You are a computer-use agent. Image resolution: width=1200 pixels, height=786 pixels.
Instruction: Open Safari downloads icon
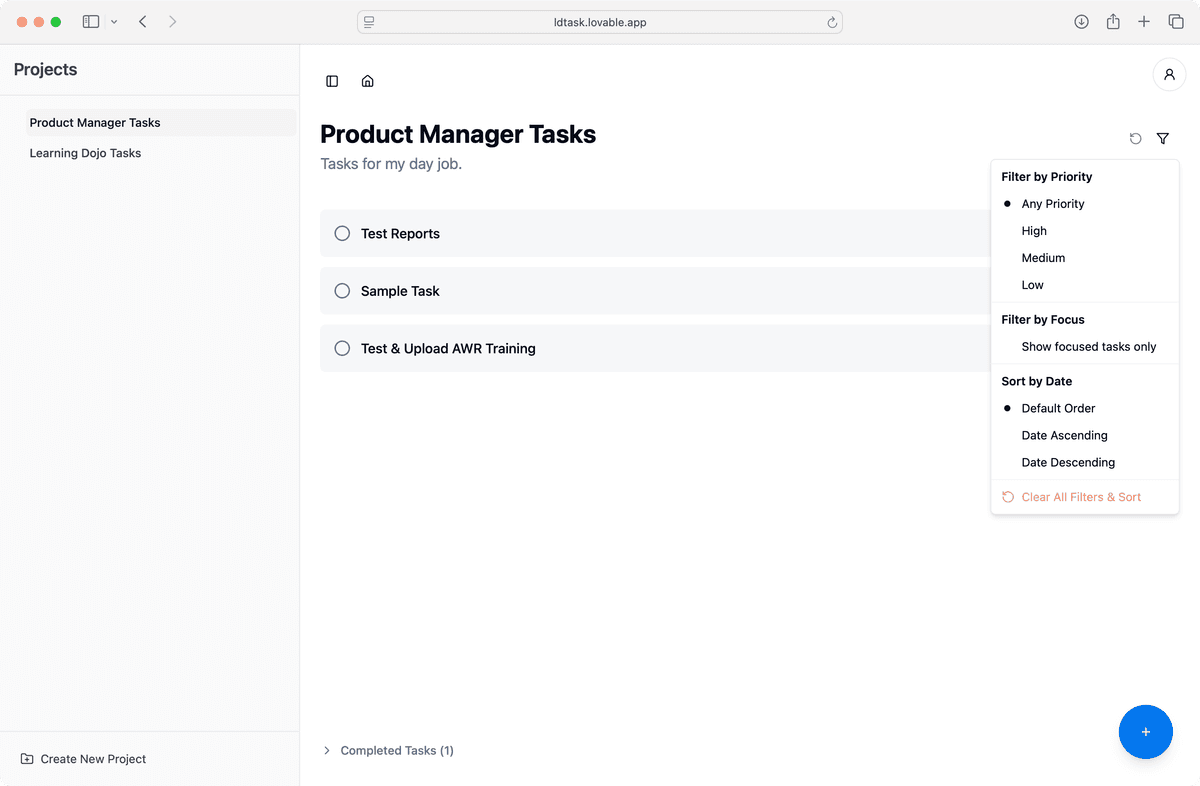pos(1081,22)
